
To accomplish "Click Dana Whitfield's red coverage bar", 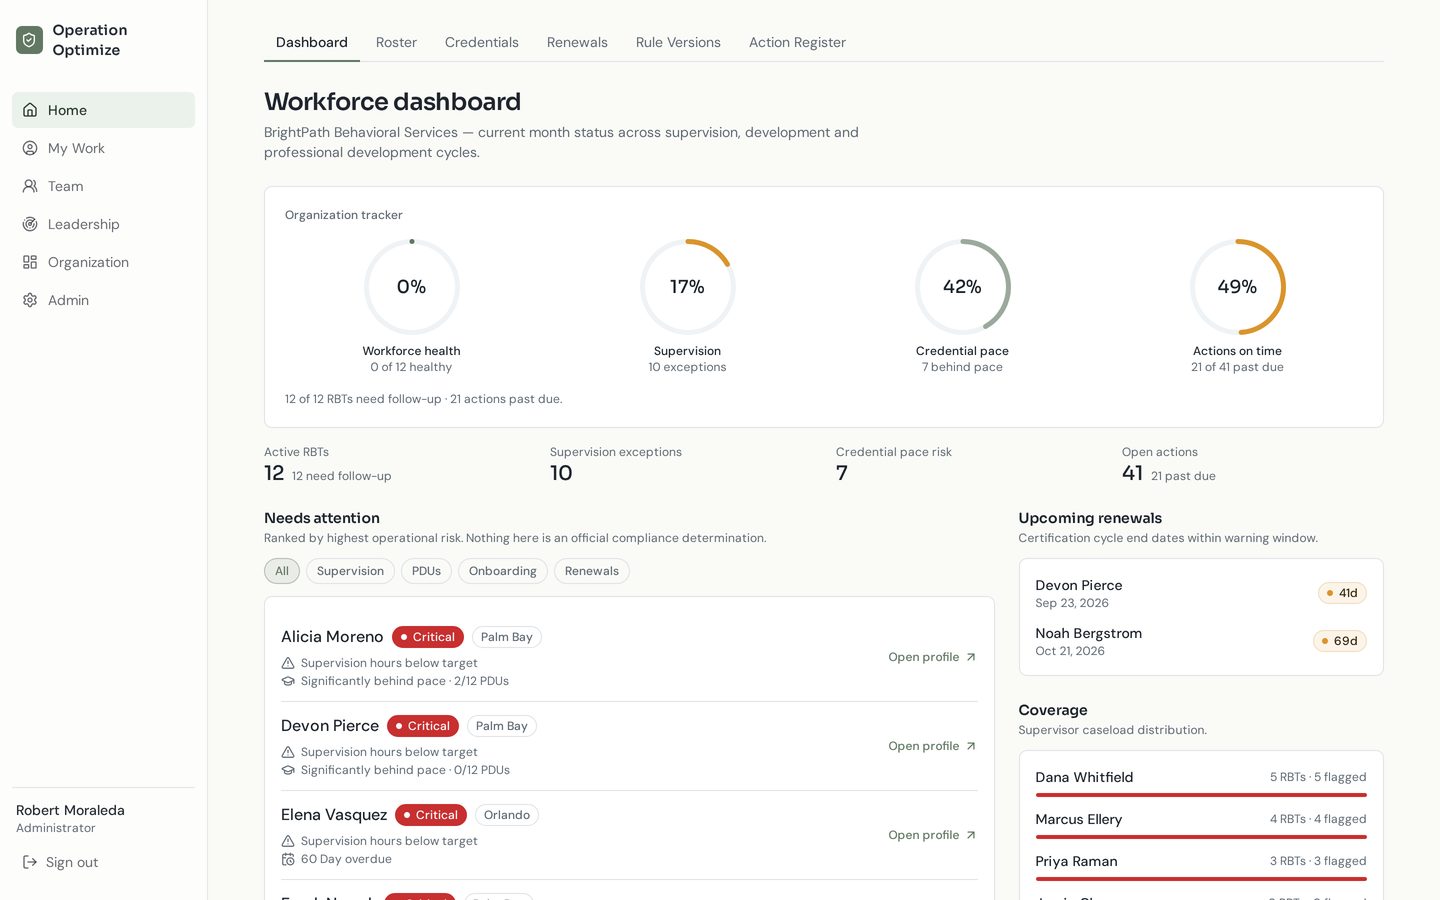I will coord(1201,795).
